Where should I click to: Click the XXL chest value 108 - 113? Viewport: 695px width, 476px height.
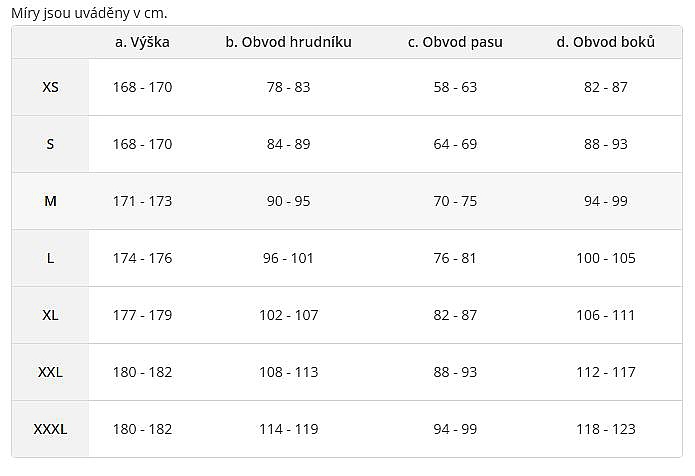[x=288, y=372]
